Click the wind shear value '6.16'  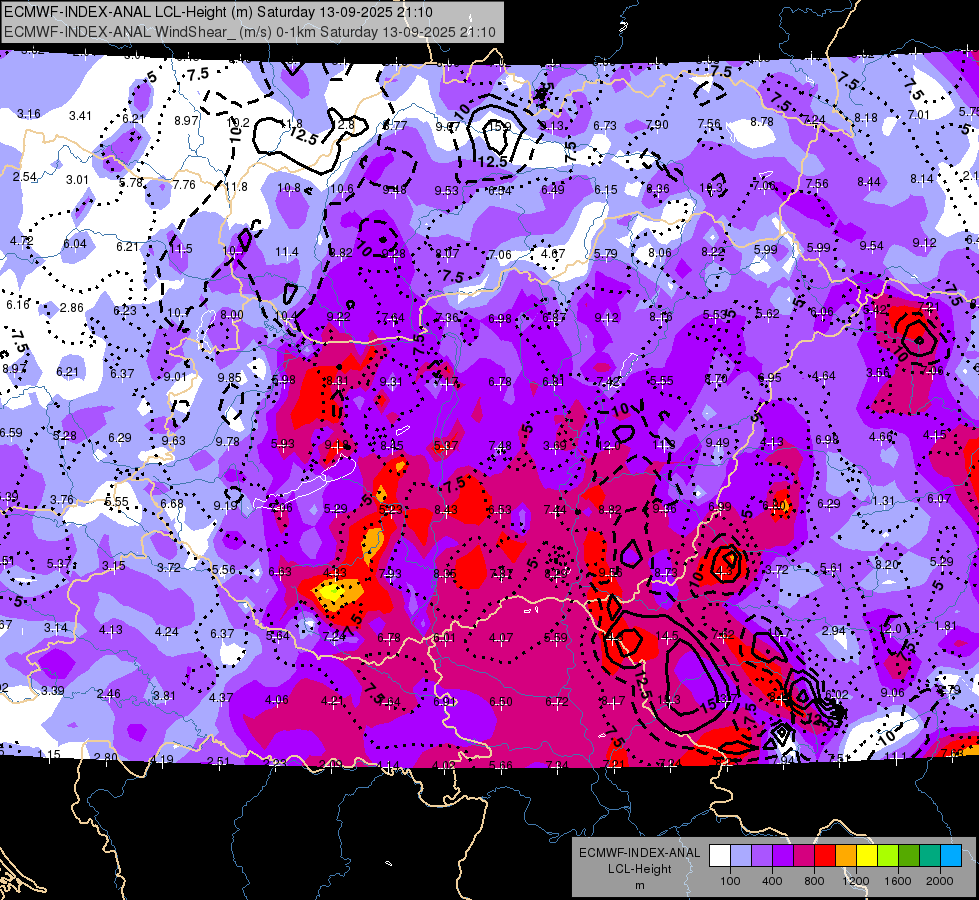point(18,305)
